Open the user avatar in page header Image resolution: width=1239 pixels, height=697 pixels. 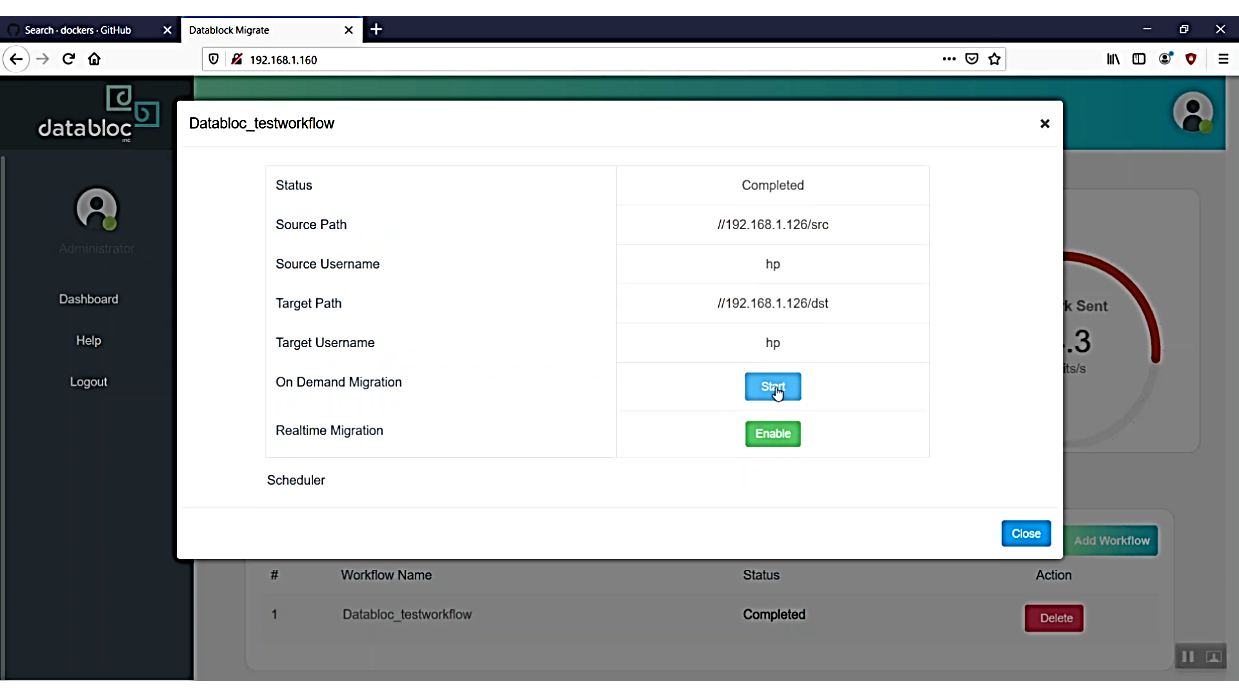coord(1192,112)
